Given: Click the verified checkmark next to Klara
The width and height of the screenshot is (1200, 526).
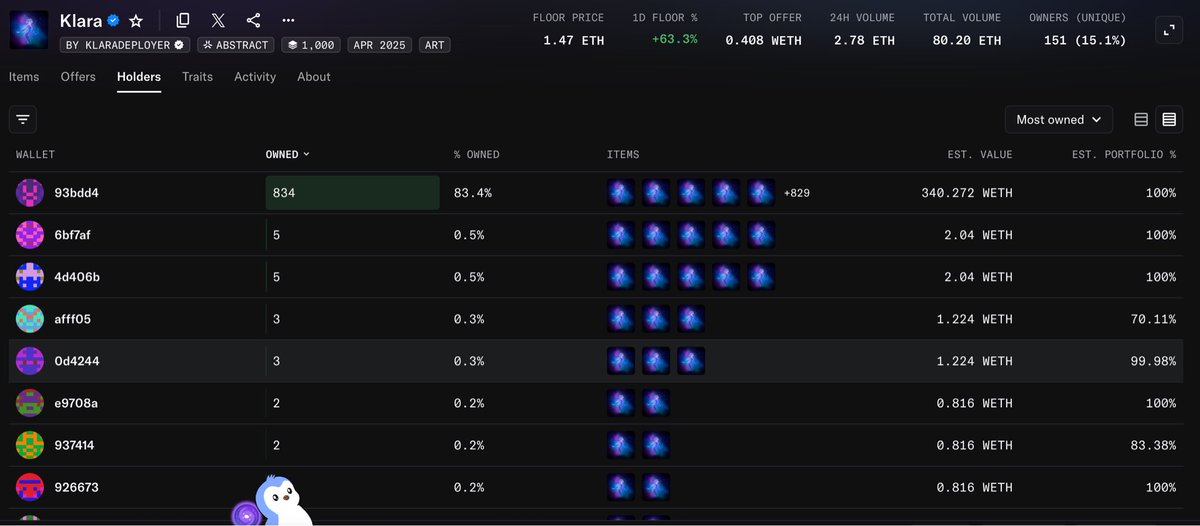Looking at the screenshot, I should point(114,20).
